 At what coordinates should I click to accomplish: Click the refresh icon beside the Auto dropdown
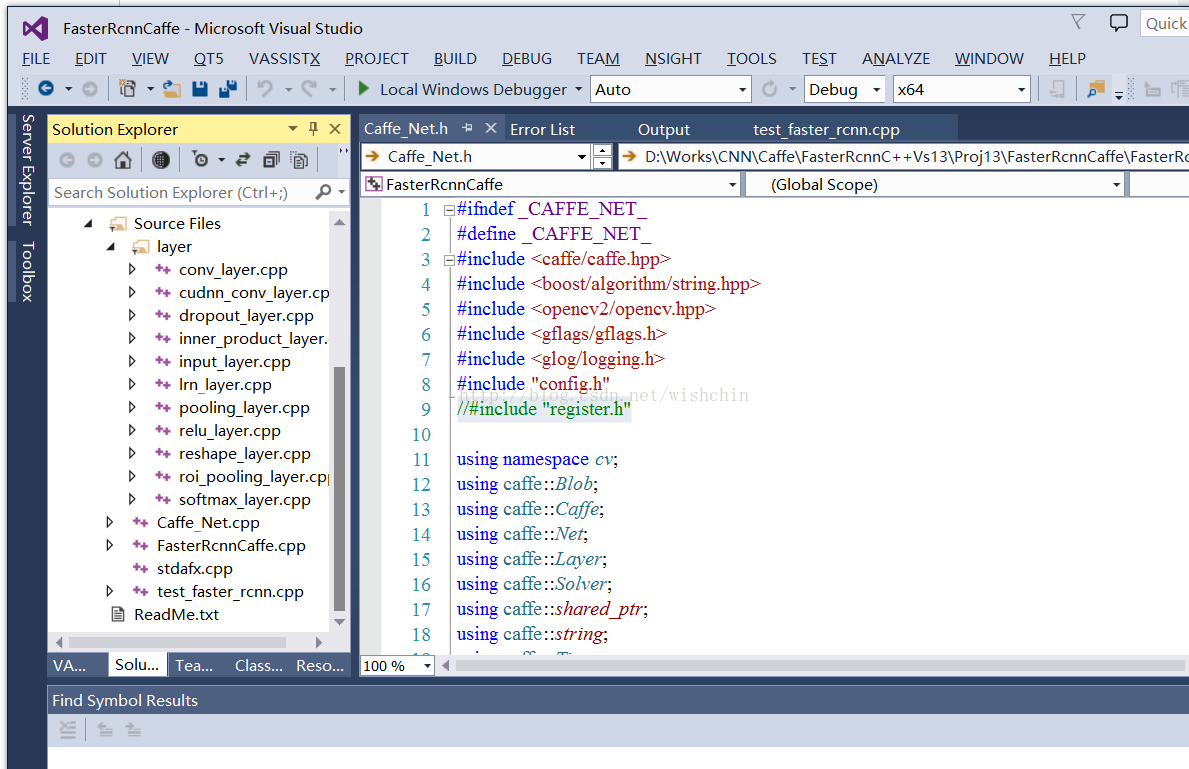pyautogui.click(x=770, y=89)
